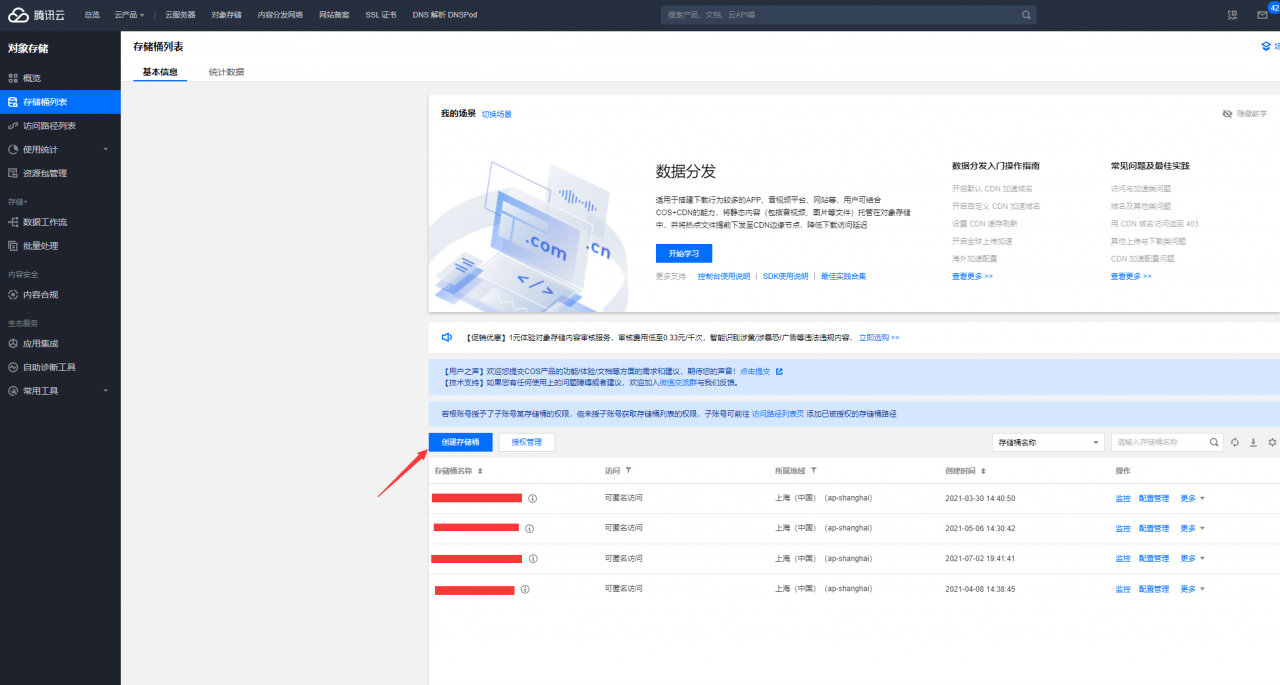Open the message center mail icon
Viewport: 1280px width, 685px height.
coord(1263,15)
